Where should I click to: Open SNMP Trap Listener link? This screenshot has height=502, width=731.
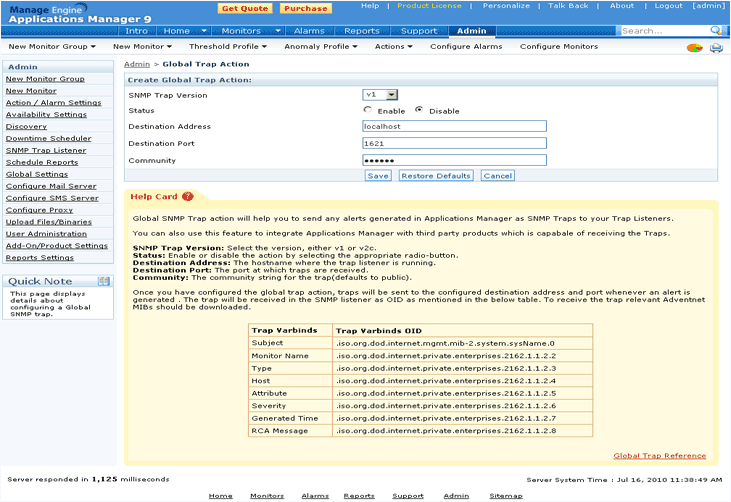pyautogui.click(x=46, y=151)
